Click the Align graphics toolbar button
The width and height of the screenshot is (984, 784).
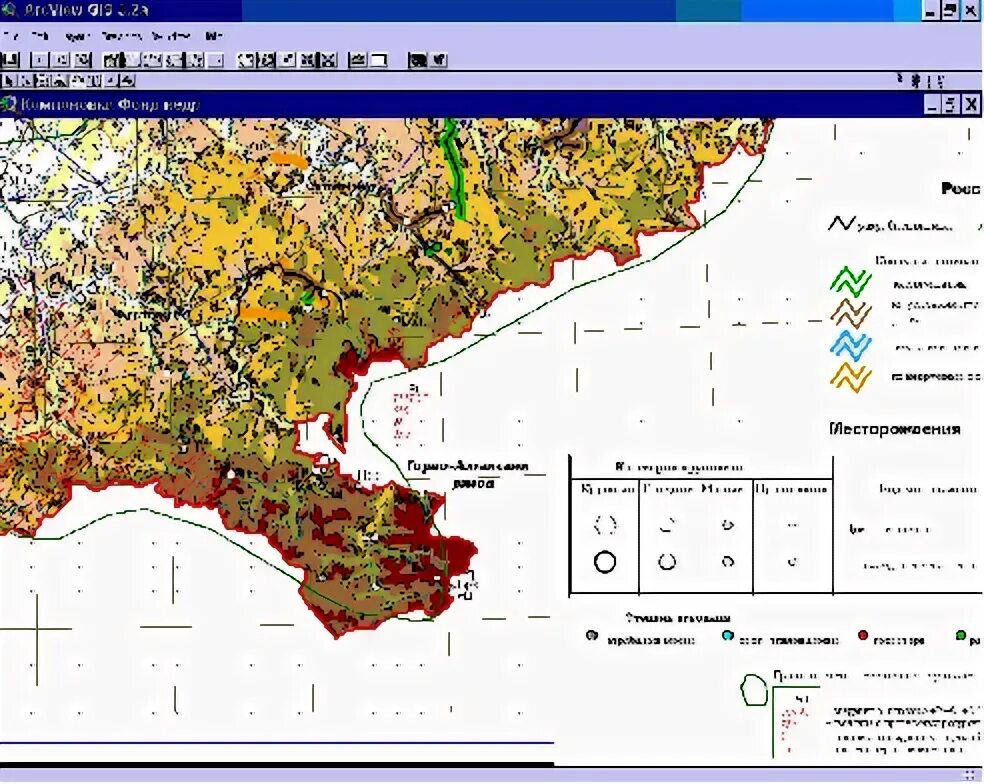click(195, 60)
